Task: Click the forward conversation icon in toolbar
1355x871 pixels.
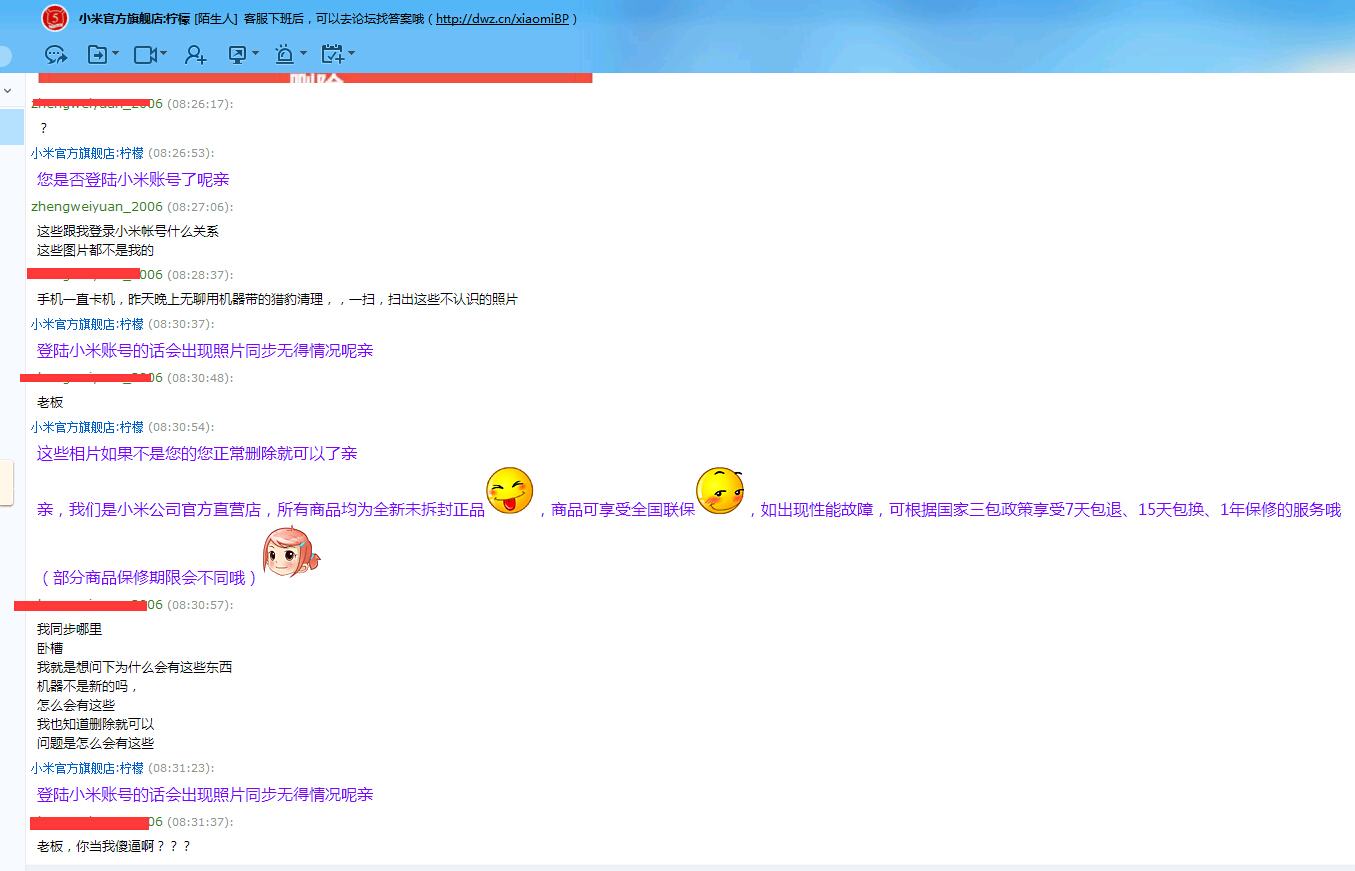Action: tap(55, 55)
